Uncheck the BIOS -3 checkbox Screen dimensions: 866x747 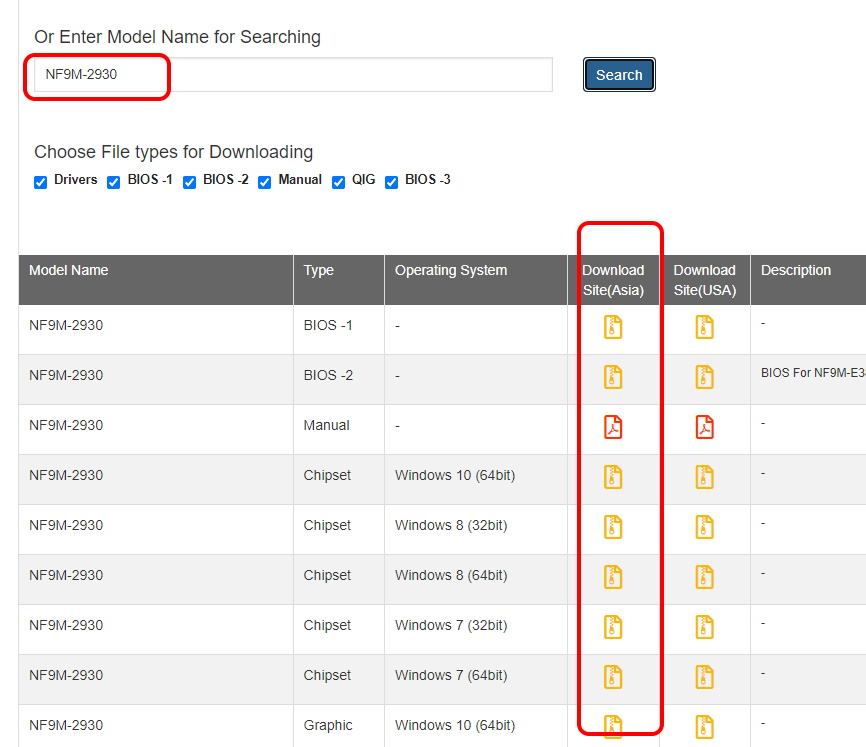tap(392, 182)
